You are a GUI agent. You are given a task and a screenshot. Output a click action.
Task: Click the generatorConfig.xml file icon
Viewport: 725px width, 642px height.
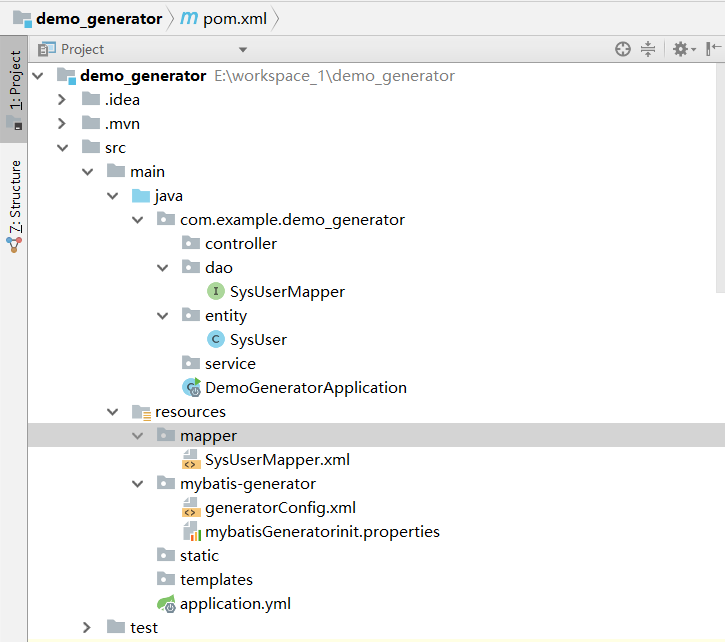[191, 508]
